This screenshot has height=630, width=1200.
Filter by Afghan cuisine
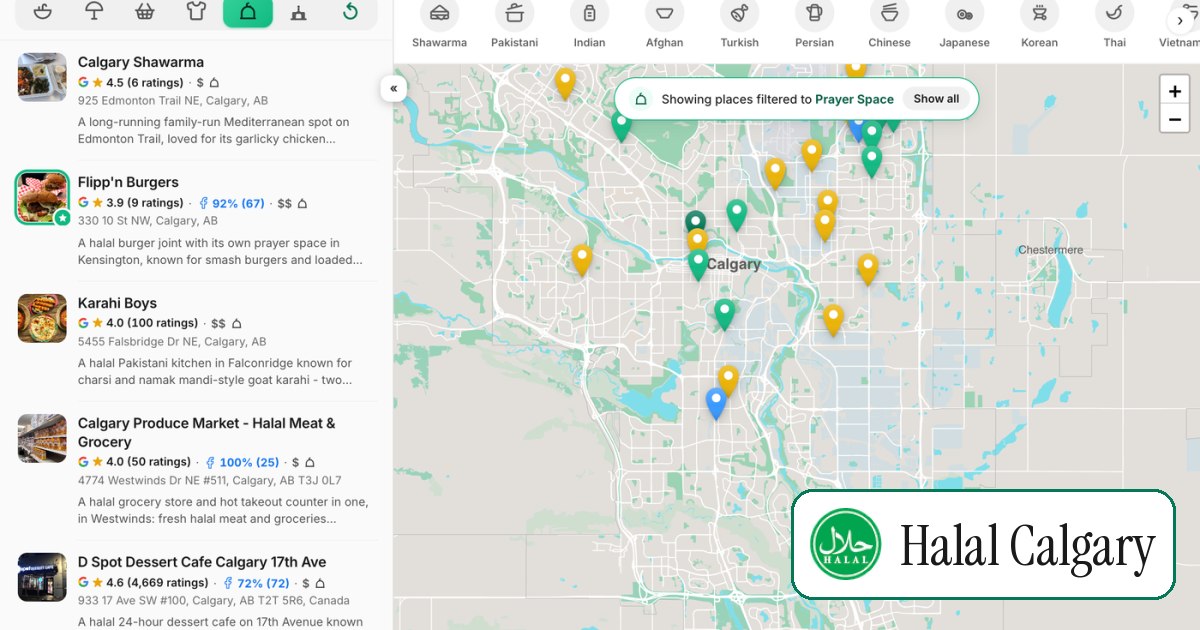[664, 24]
